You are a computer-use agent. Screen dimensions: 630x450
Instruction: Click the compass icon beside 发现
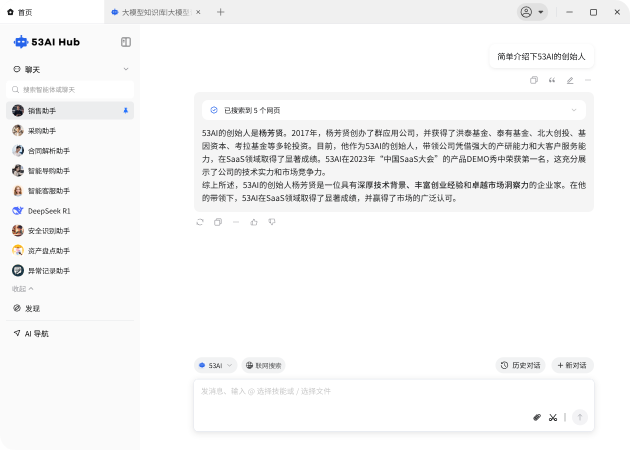pyautogui.click(x=17, y=308)
